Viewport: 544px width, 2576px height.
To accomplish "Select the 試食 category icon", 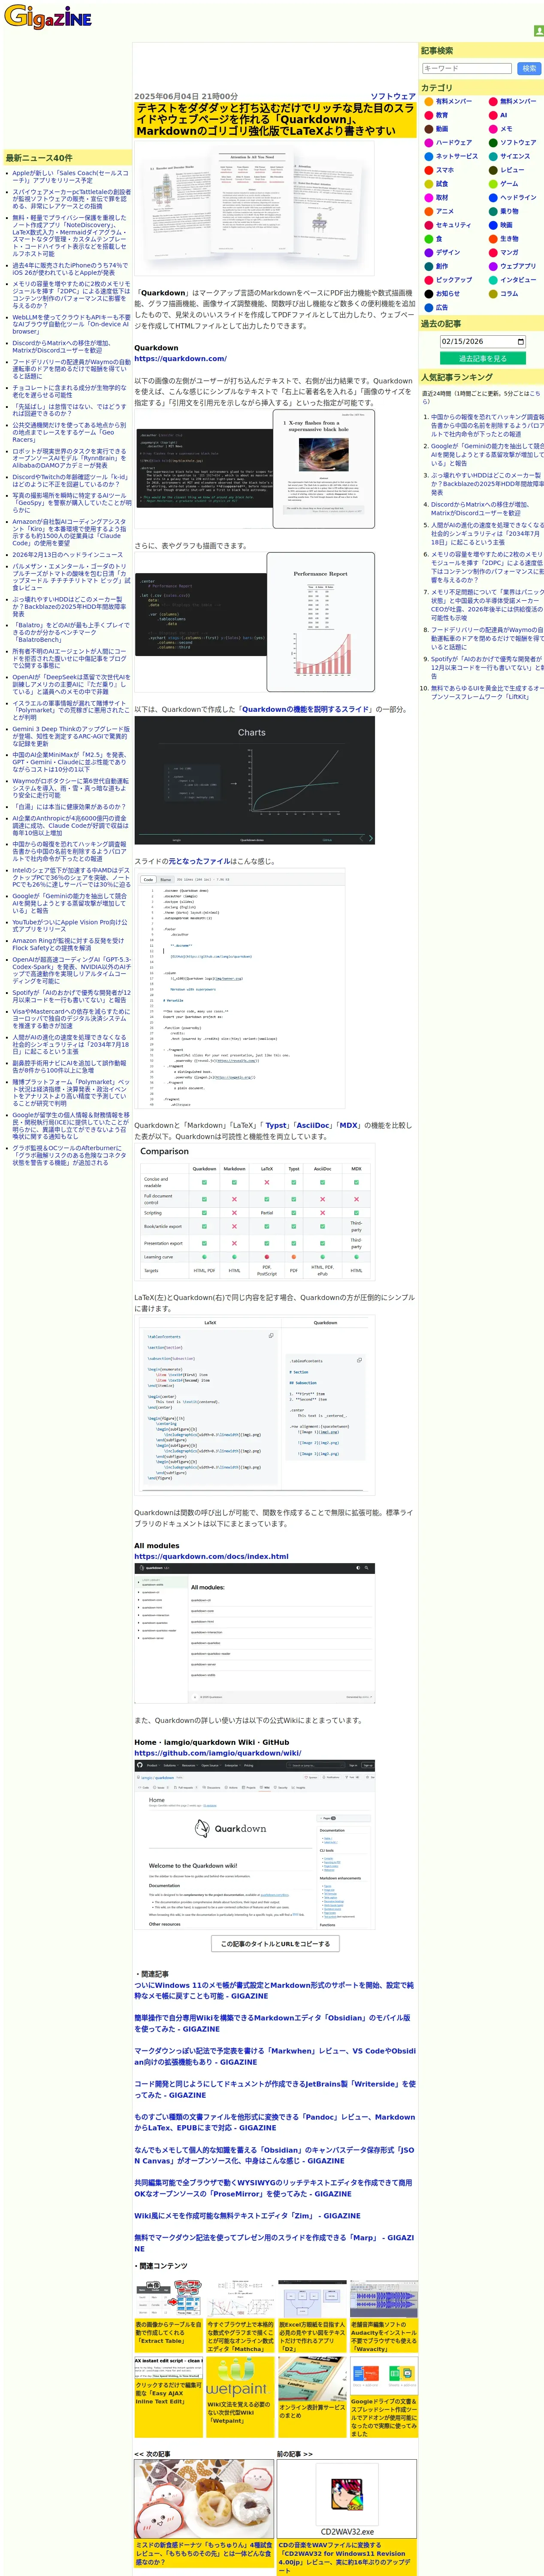I will (x=428, y=184).
